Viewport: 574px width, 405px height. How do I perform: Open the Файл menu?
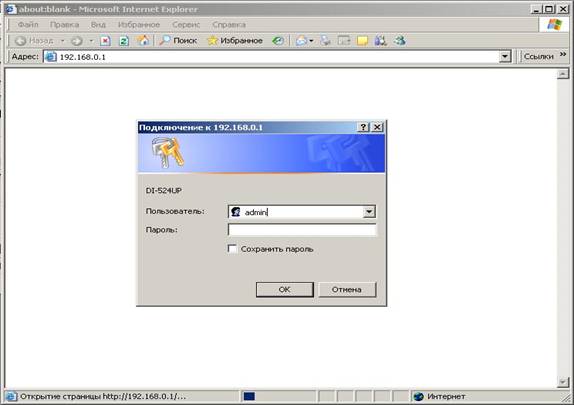click(28, 25)
